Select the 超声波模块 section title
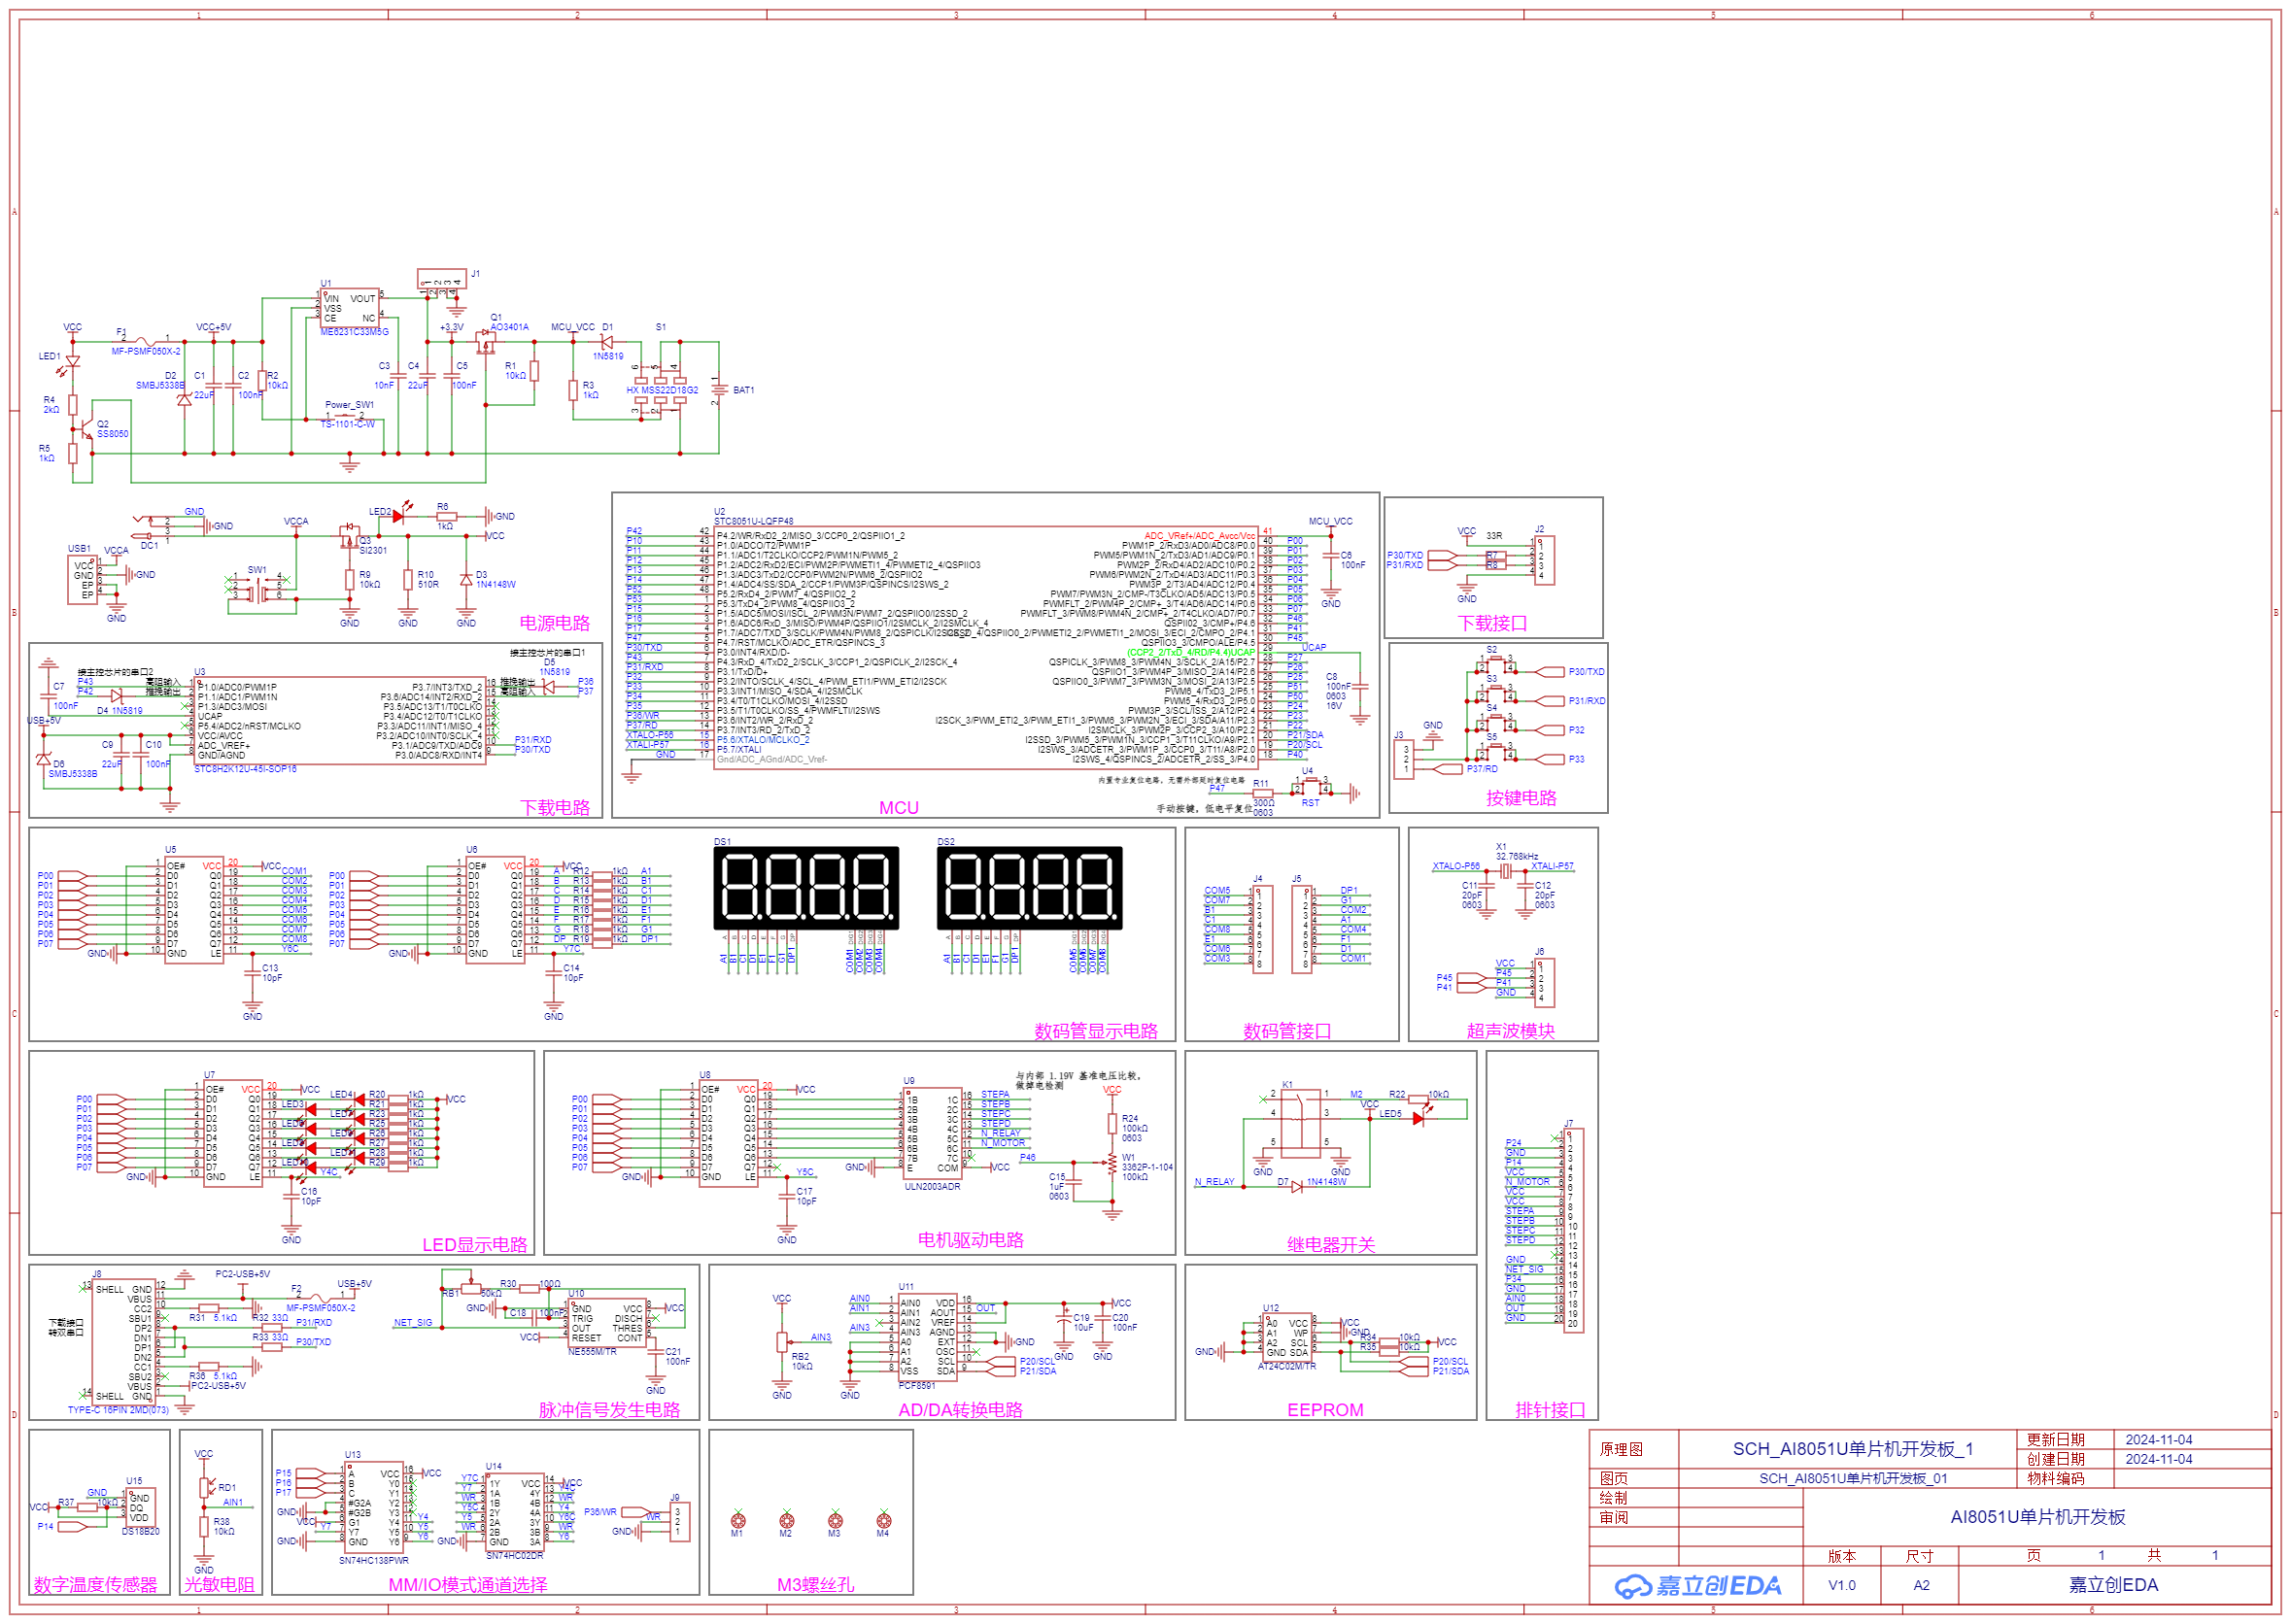This screenshot has height=1624, width=2291. coord(1510,1031)
